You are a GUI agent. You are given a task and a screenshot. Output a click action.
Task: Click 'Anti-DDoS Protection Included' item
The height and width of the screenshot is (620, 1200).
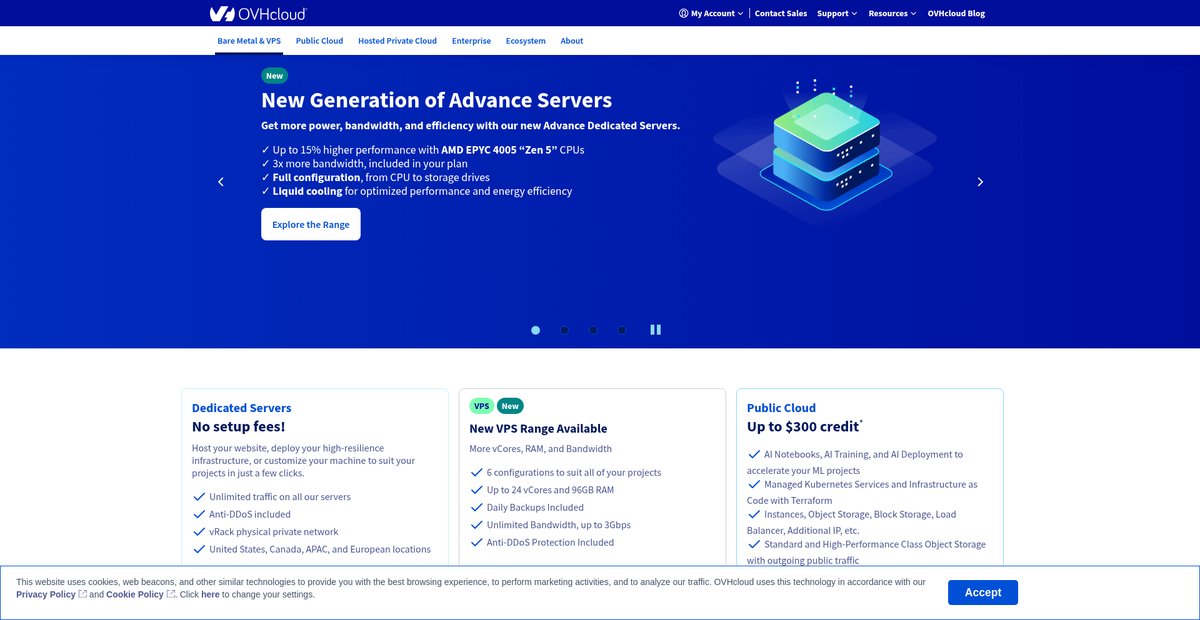(551, 542)
